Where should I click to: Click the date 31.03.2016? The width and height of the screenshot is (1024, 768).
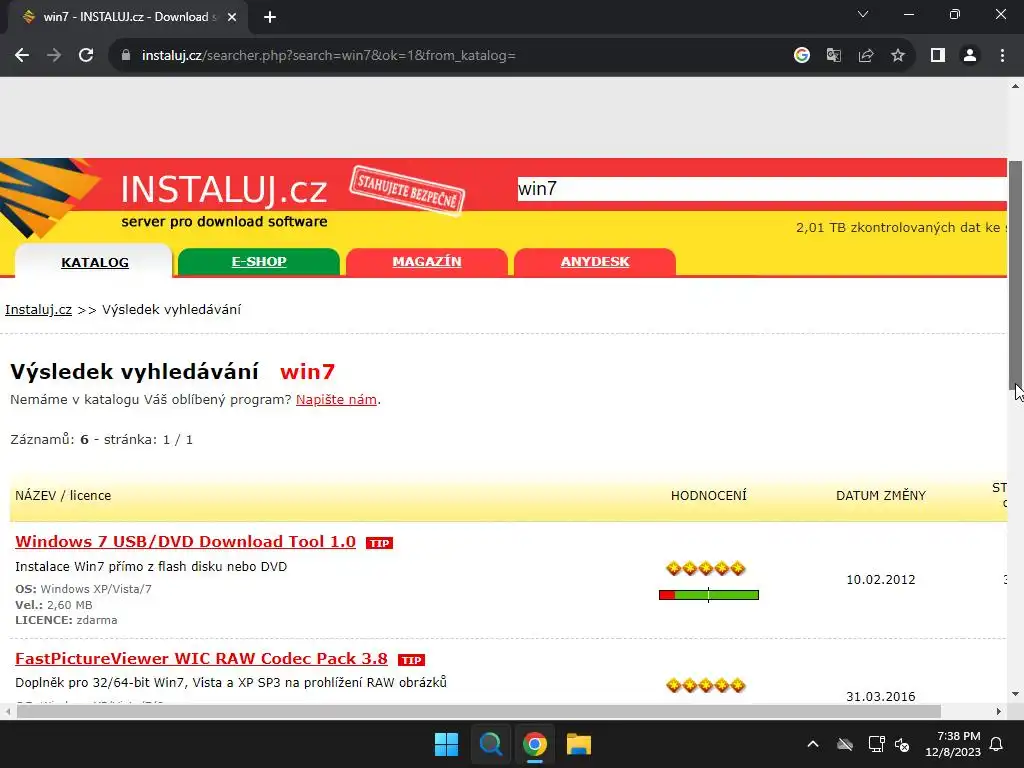[x=881, y=696]
